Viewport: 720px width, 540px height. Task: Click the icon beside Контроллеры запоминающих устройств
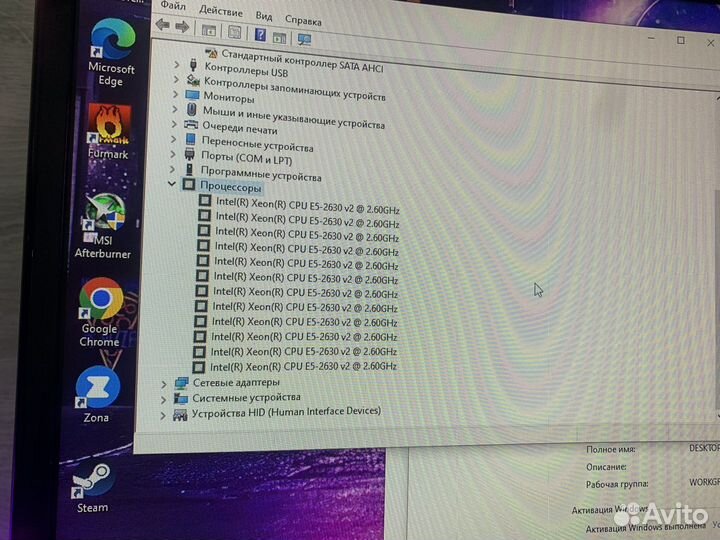point(193,80)
